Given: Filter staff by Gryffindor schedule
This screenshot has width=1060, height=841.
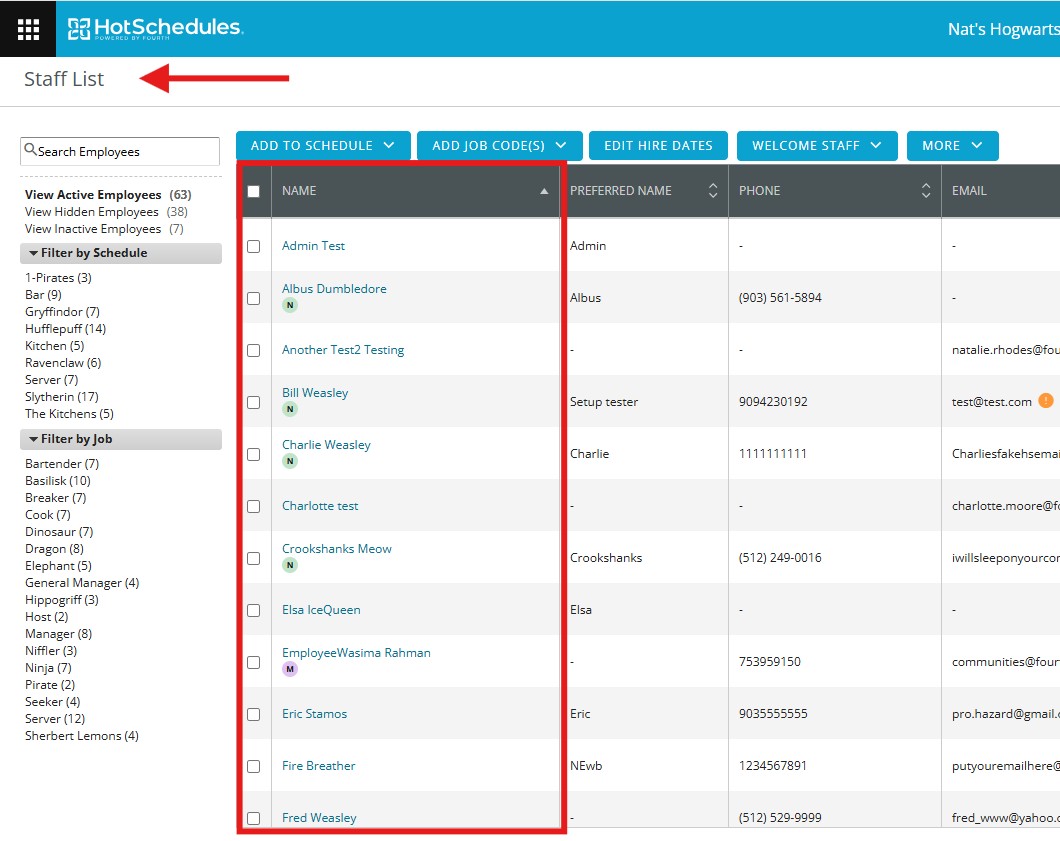Looking at the screenshot, I should 62,312.
